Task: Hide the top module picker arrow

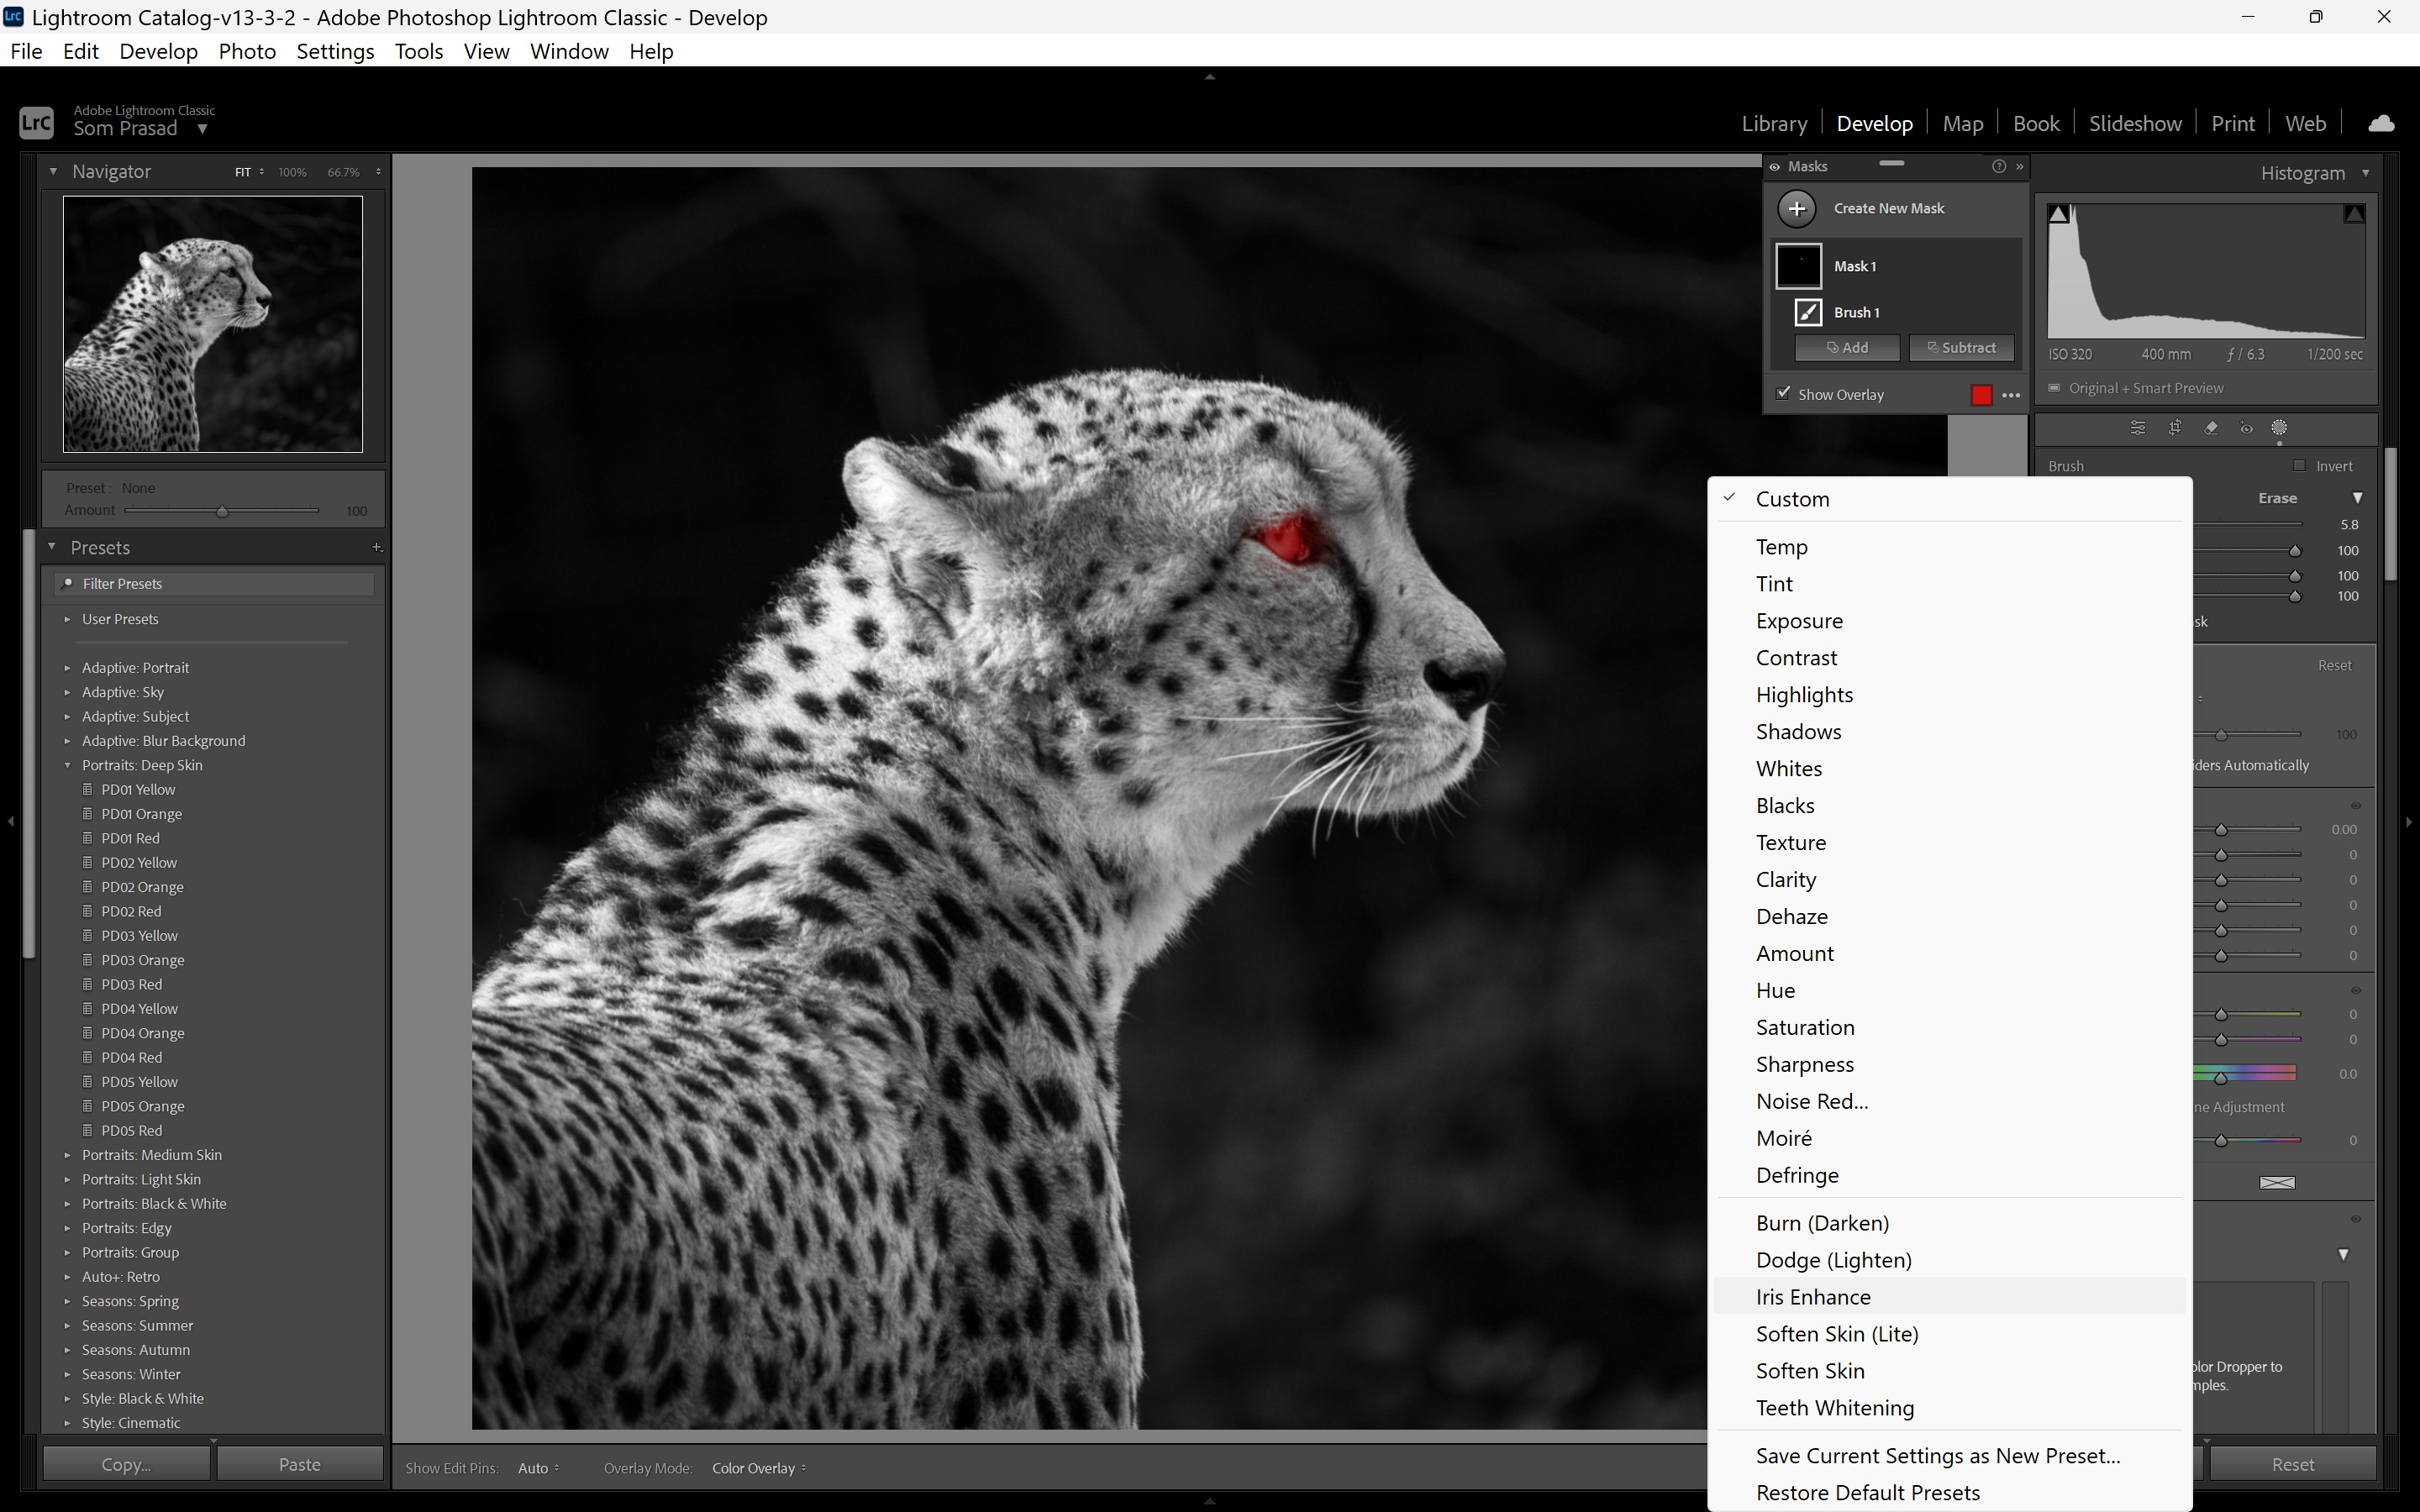Action: [x=1209, y=76]
